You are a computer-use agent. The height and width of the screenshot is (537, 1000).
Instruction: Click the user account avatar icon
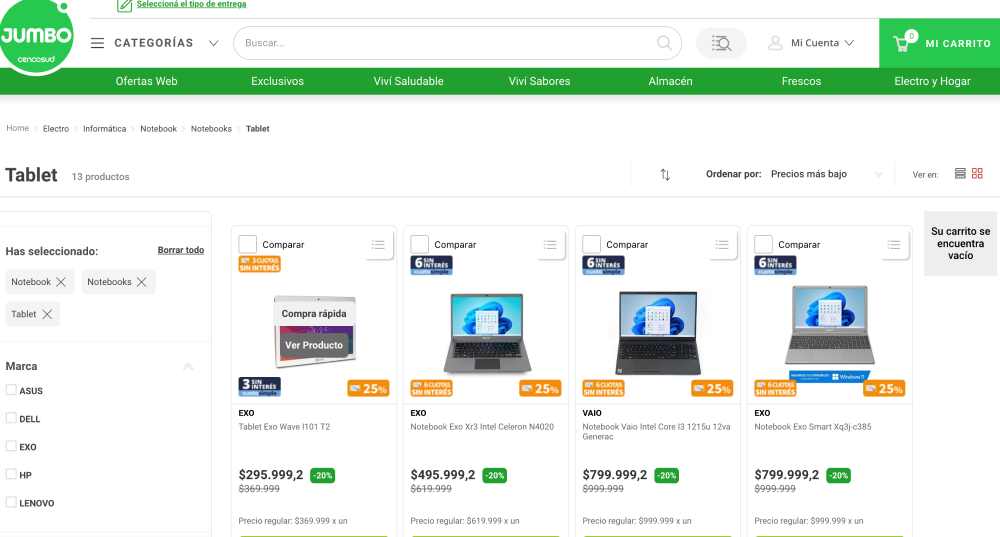coord(775,43)
